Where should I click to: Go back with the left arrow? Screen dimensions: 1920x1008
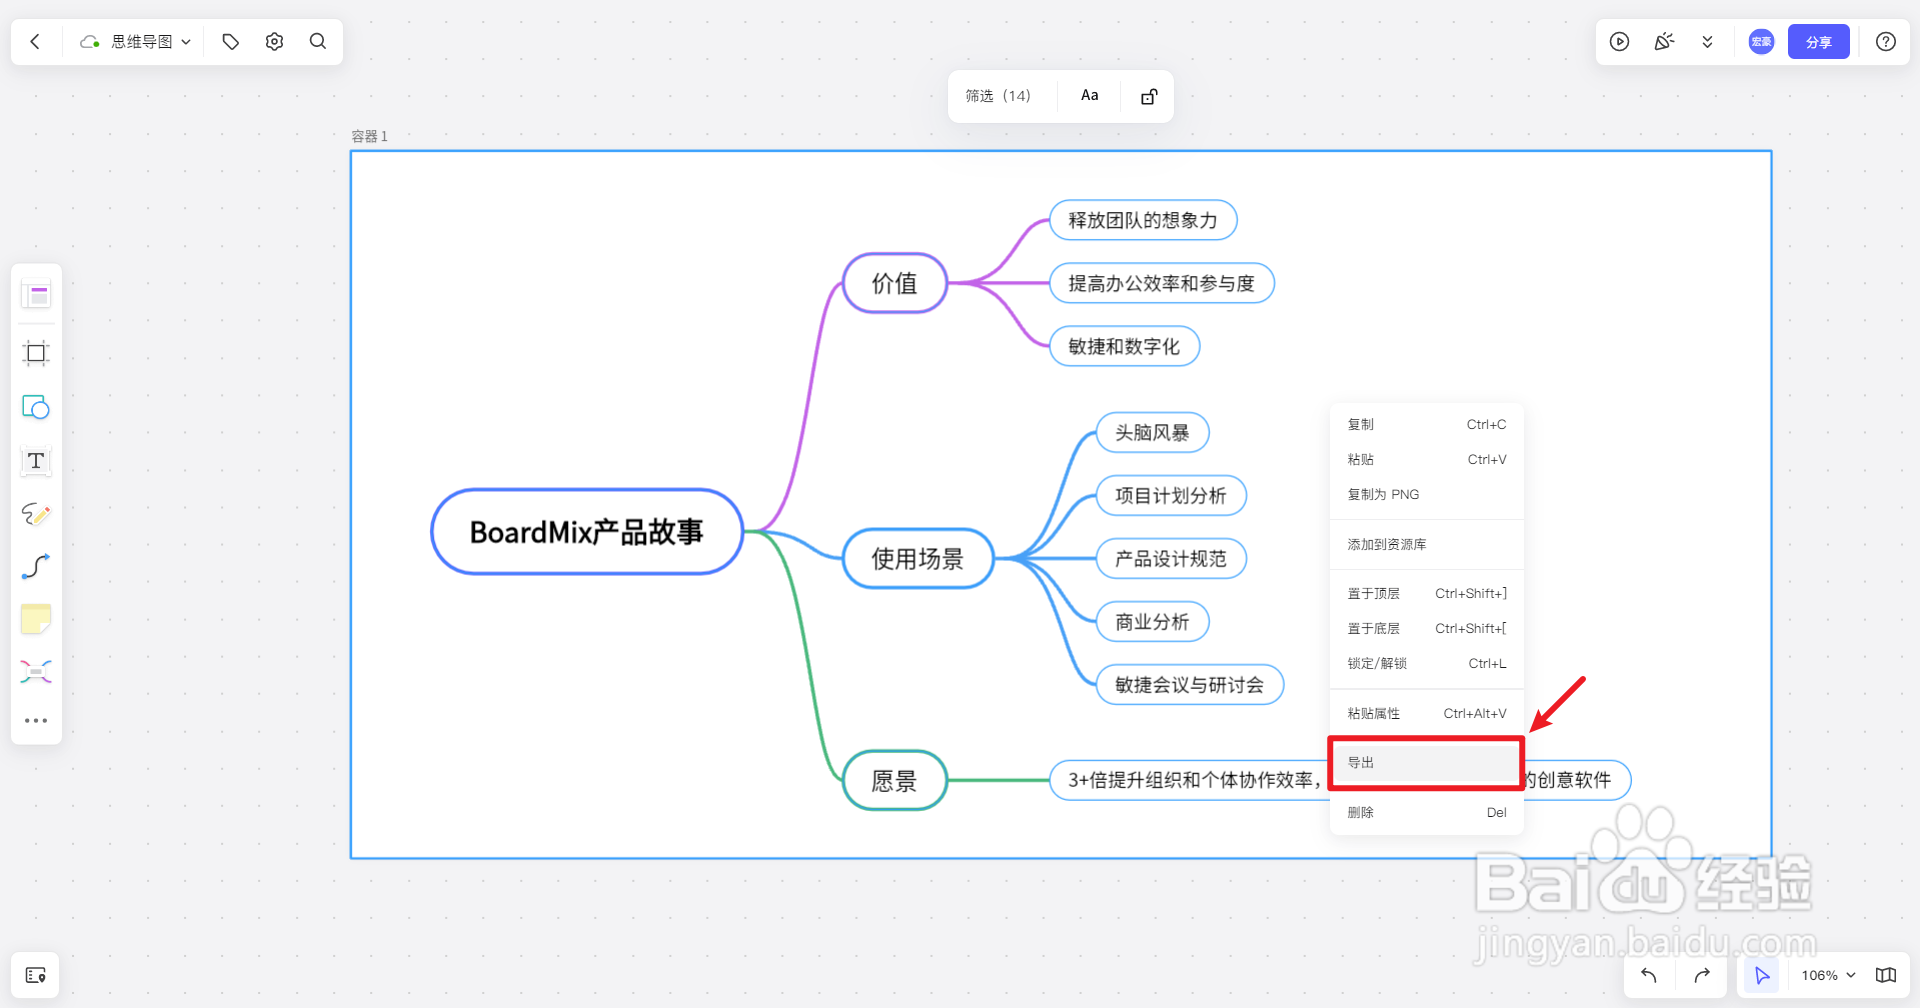pos(35,42)
